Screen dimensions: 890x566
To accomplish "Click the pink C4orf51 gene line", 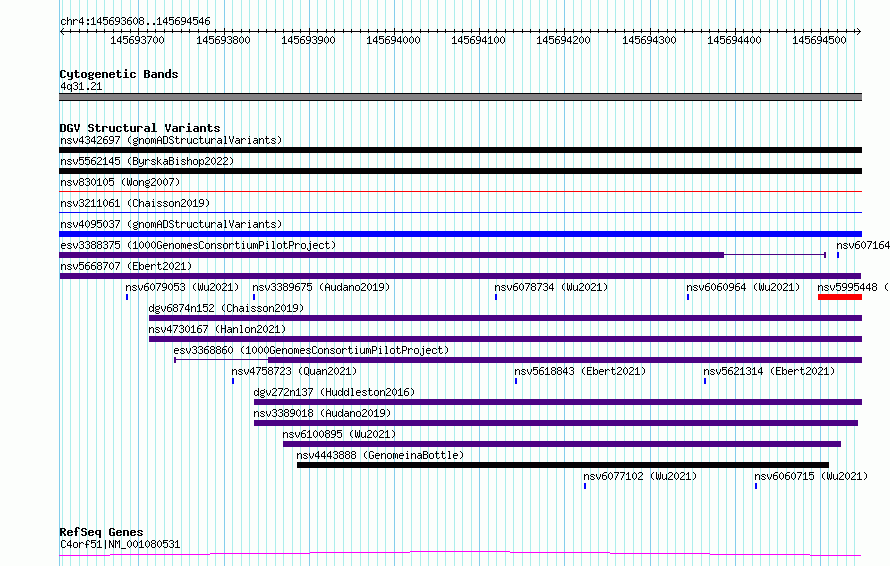I will coord(460,553).
